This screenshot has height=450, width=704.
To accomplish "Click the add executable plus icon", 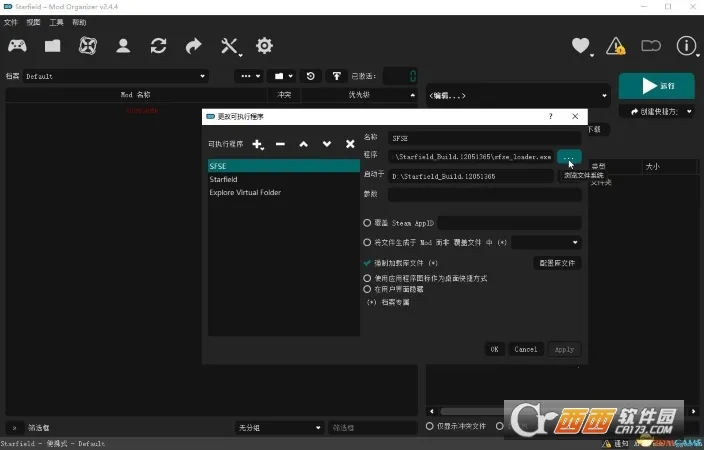I will click(257, 145).
